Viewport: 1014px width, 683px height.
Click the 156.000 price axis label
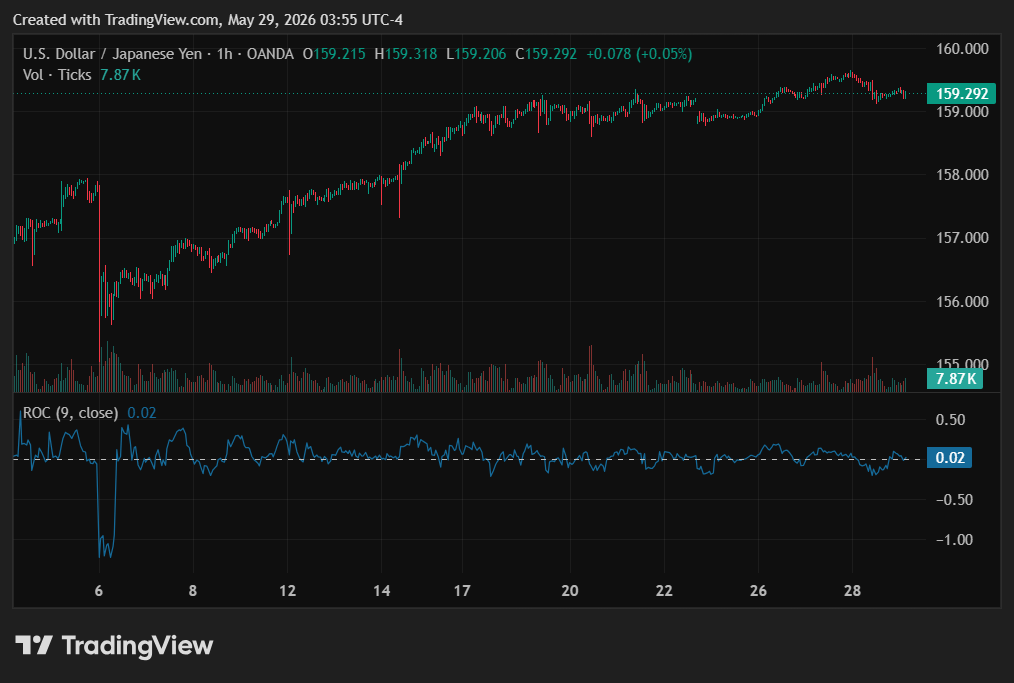click(x=962, y=301)
